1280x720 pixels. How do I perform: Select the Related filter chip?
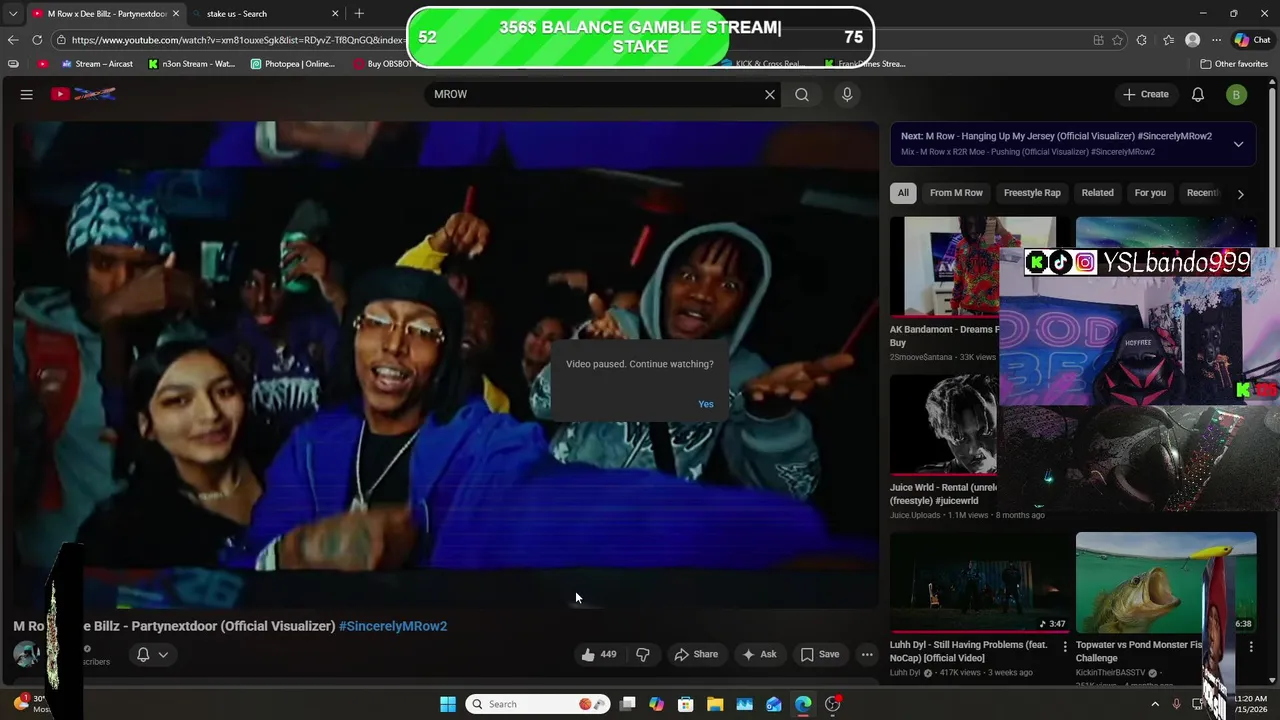1097,193
